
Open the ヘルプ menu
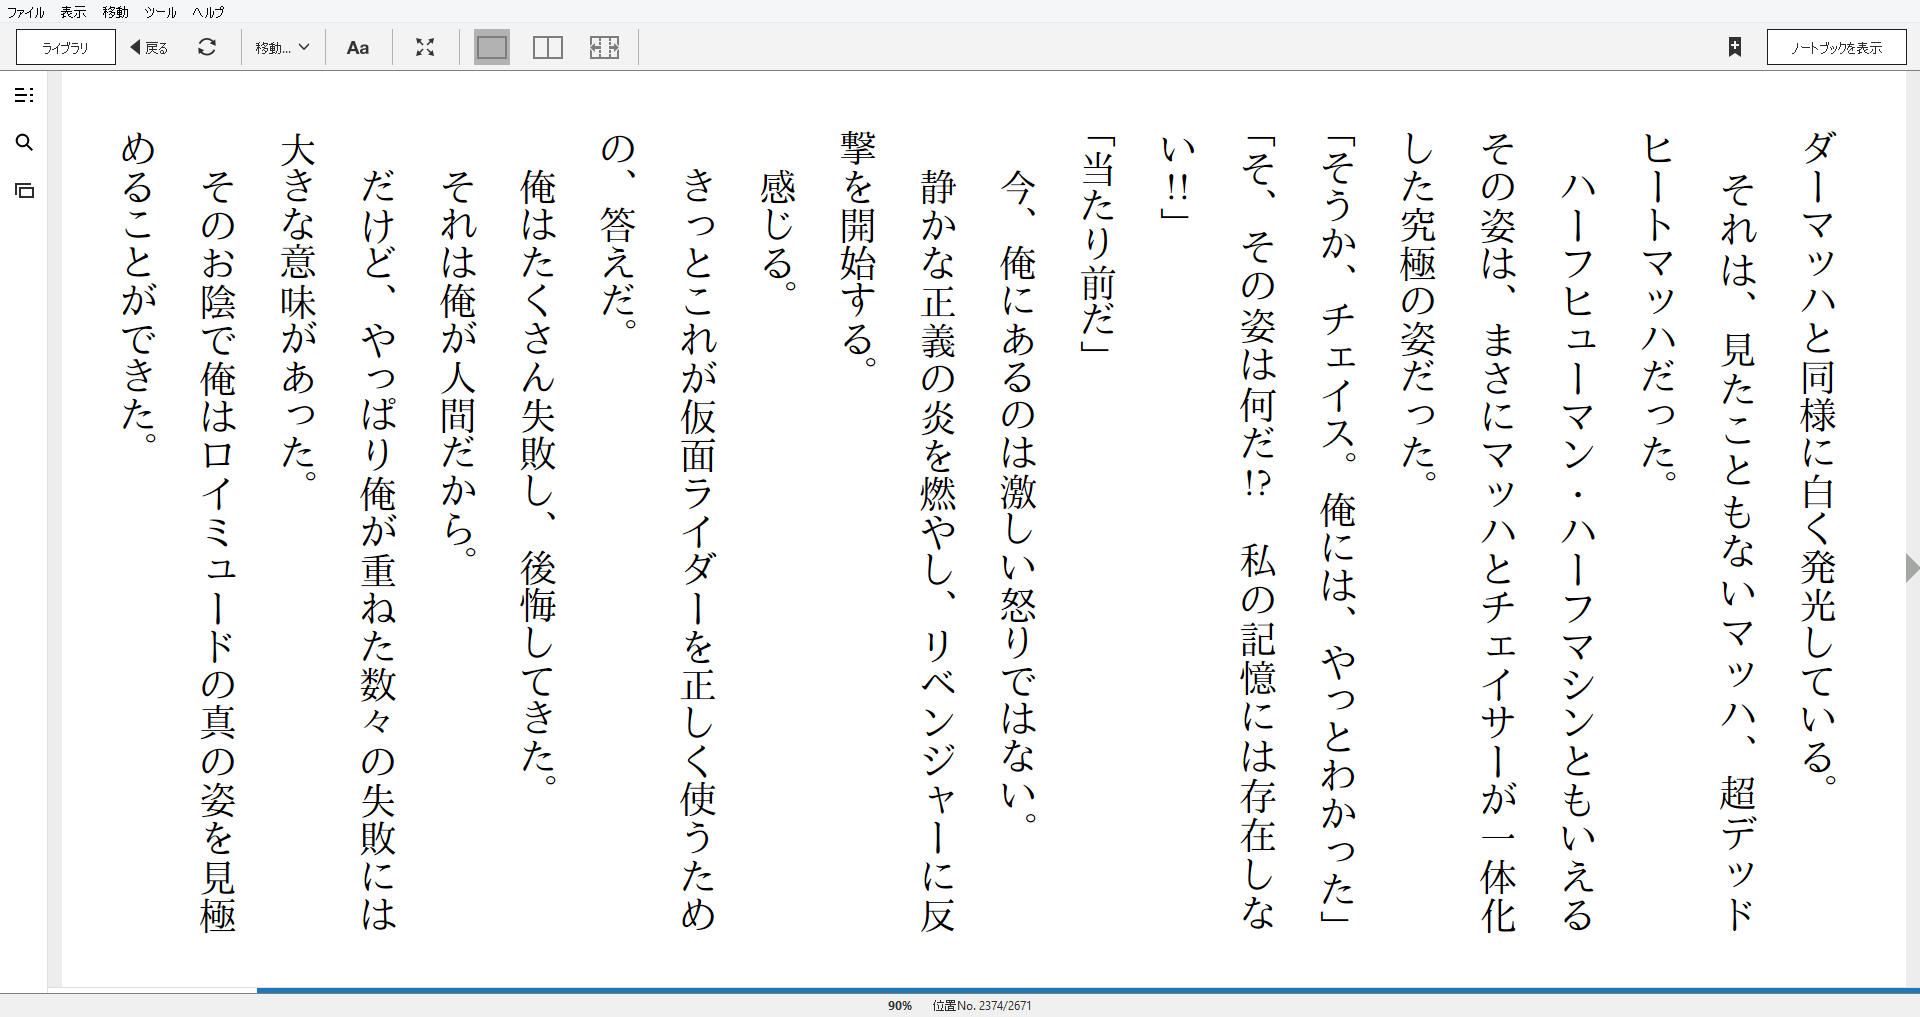[207, 12]
